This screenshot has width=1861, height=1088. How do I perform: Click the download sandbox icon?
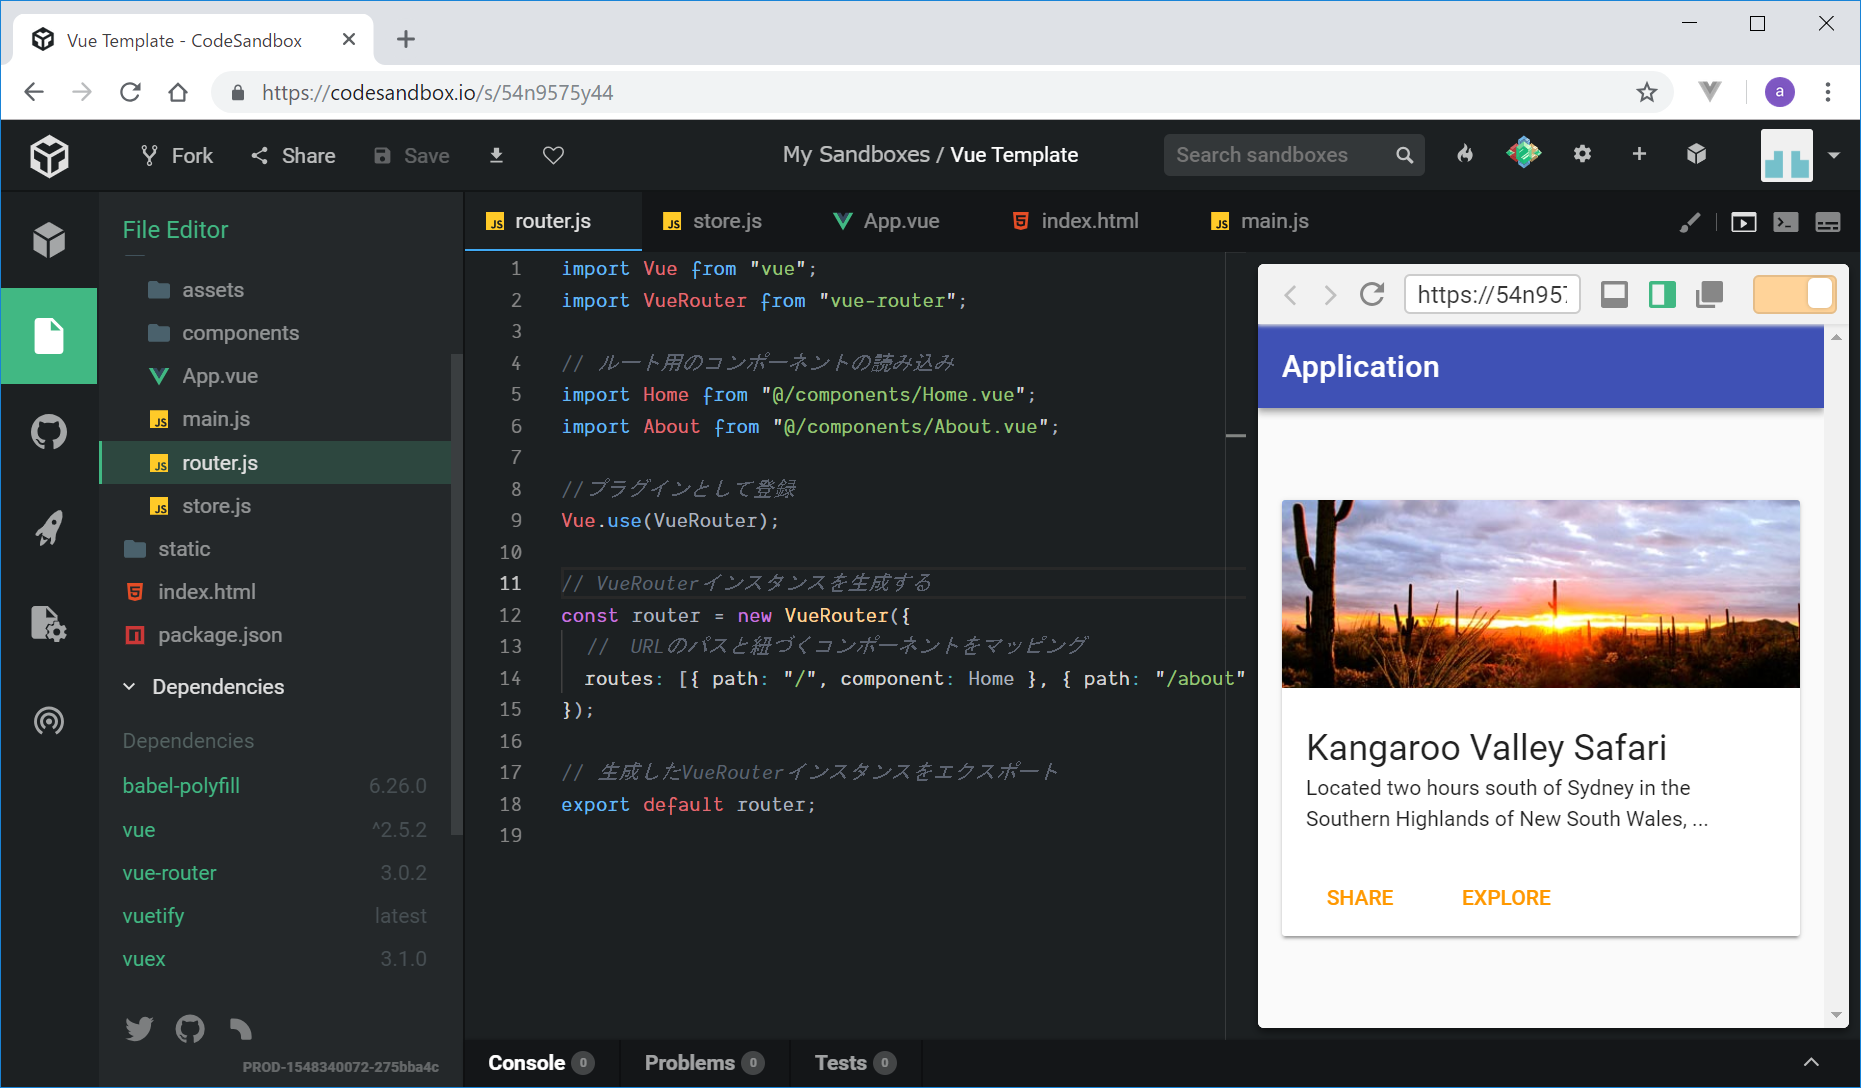(496, 155)
